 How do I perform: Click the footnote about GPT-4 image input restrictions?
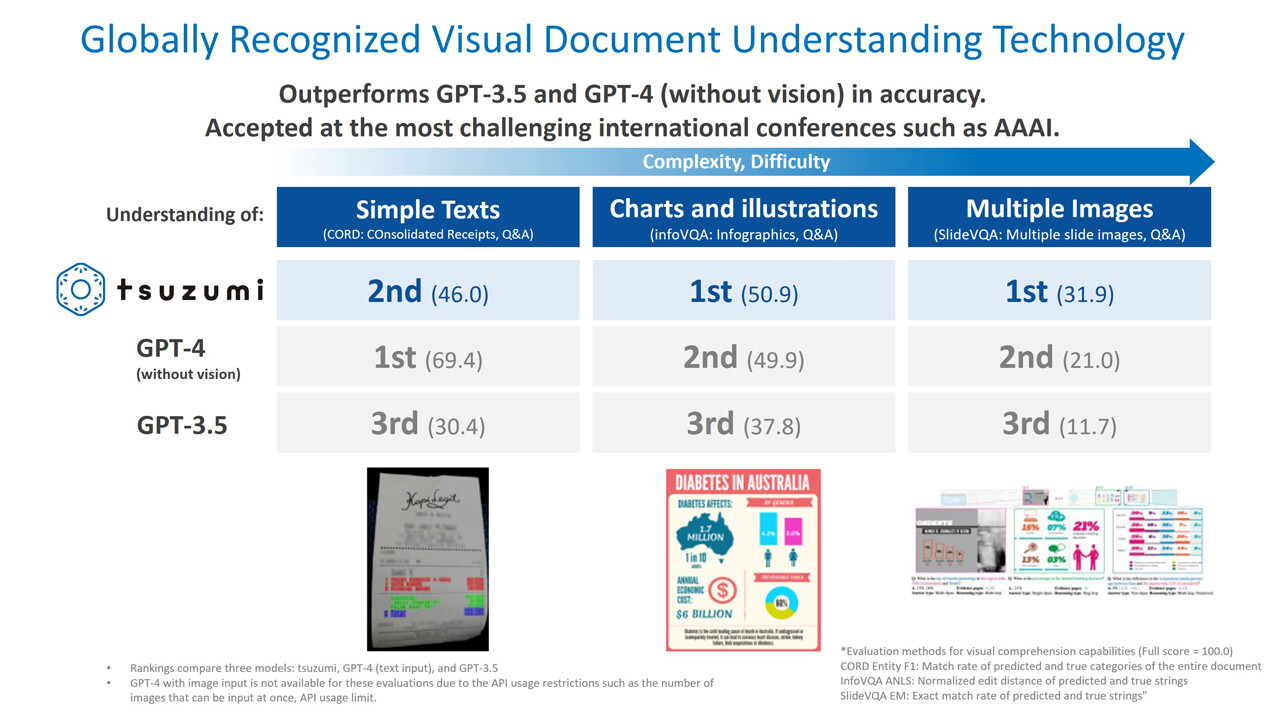point(422,690)
